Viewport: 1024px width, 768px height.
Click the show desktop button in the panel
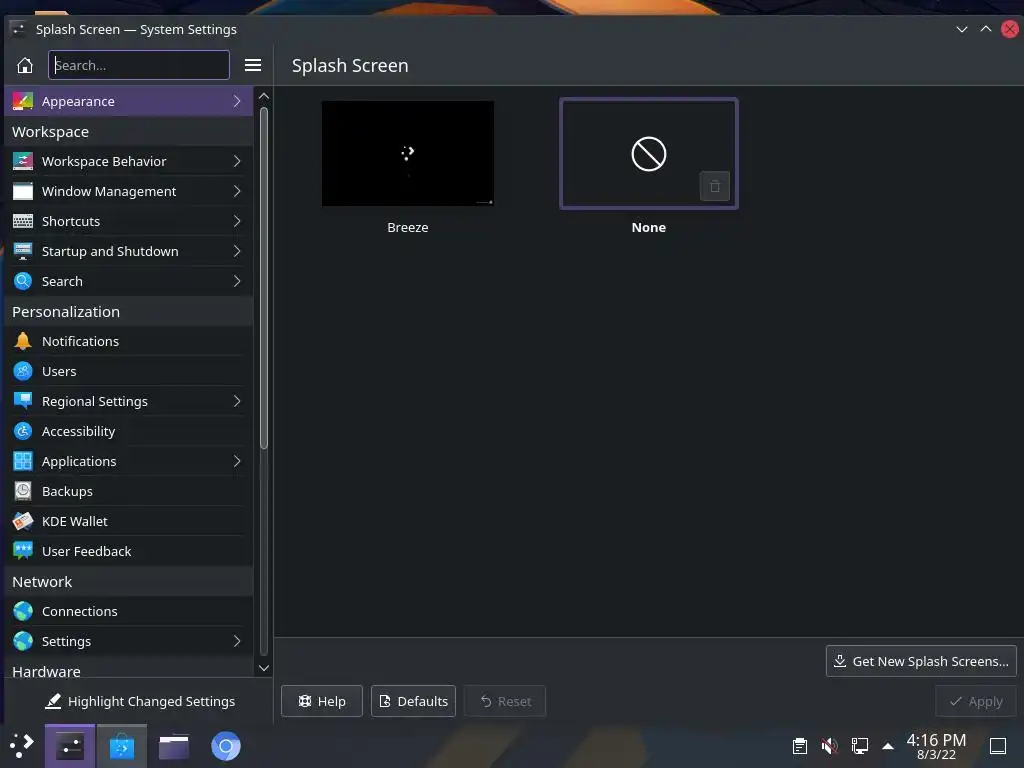[x=998, y=746]
